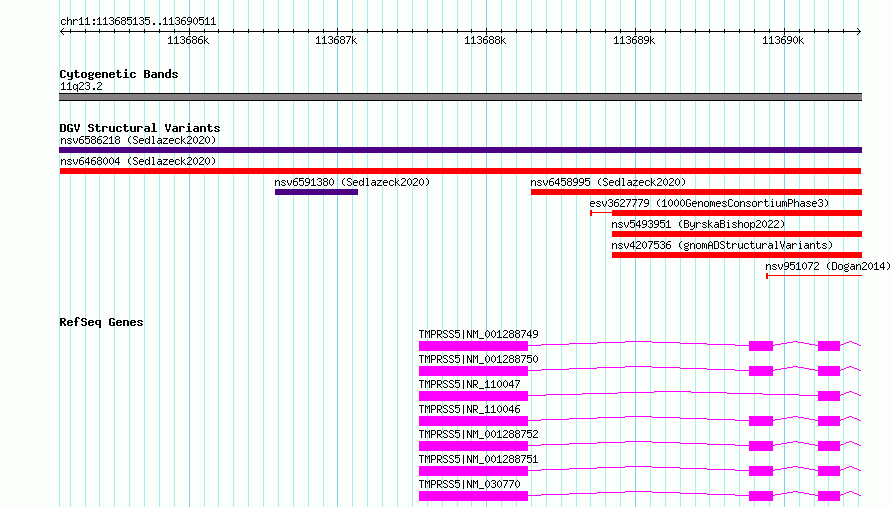Click the TMPRSS5|NR_110046 transcript label
This screenshot has height=507, width=890.
pos(469,409)
